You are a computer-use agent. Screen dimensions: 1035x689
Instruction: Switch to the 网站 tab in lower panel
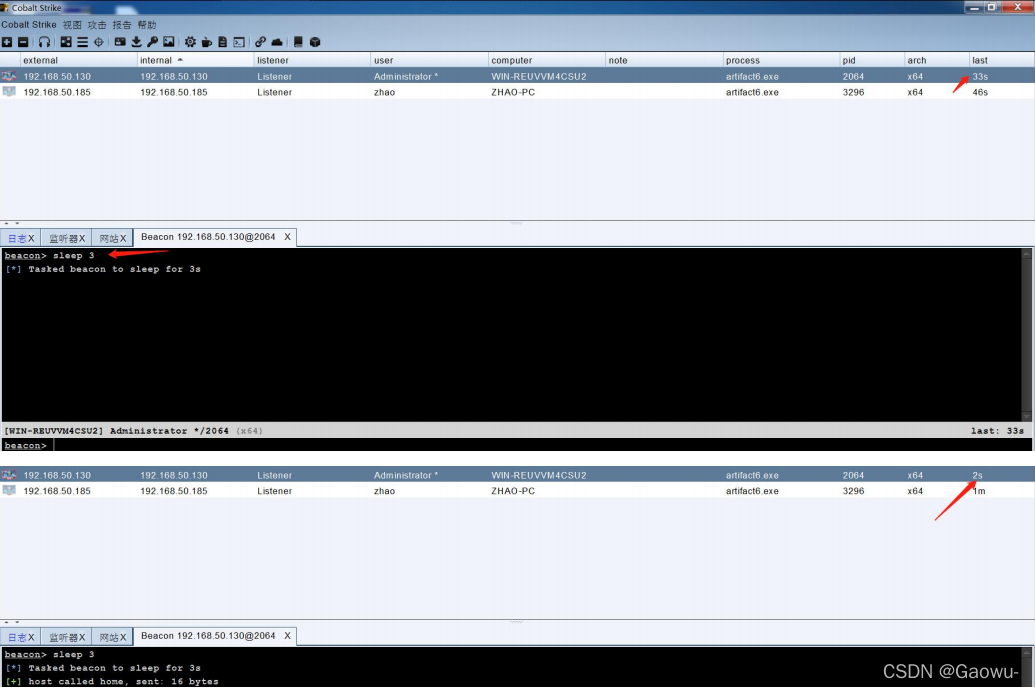click(109, 637)
